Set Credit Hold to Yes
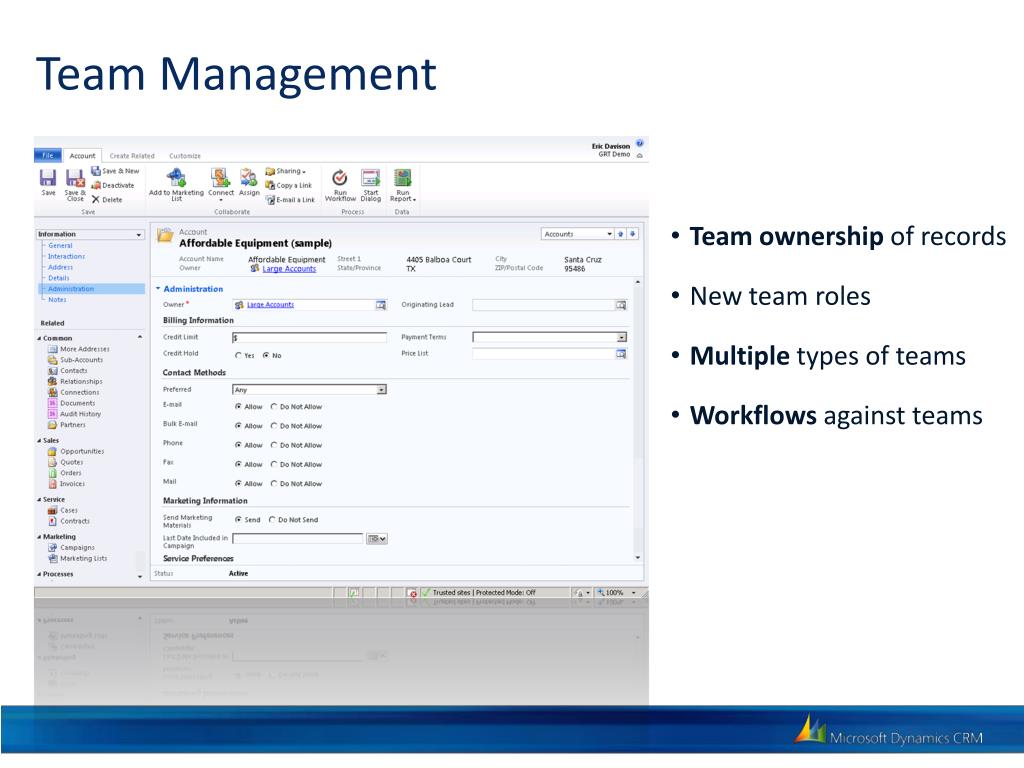The width and height of the screenshot is (1024, 768). pos(238,356)
